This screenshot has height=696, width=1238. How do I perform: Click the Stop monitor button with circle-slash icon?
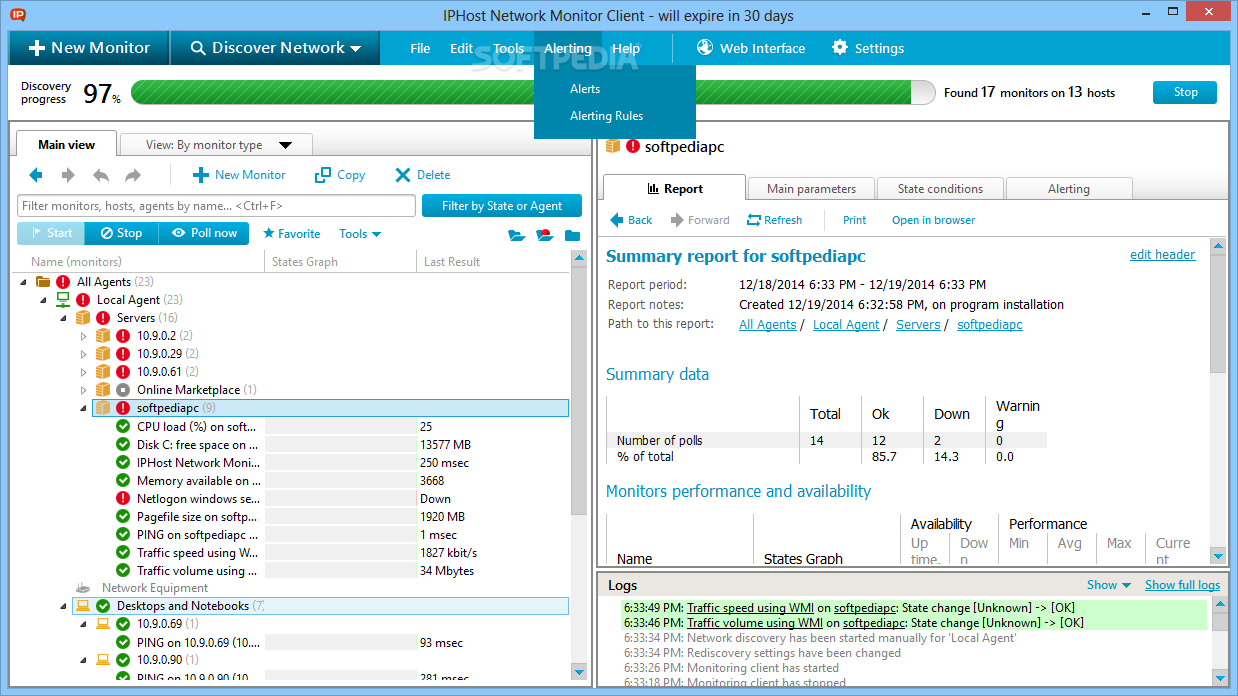click(121, 233)
